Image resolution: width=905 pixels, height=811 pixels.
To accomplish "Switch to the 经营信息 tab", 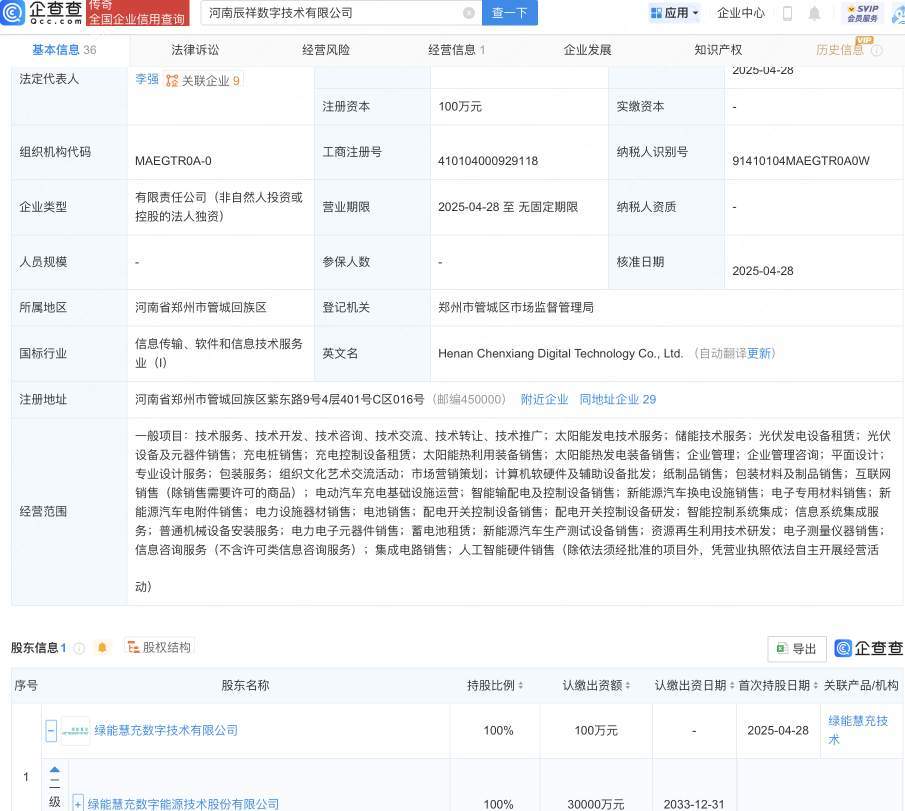I will 457,50.
